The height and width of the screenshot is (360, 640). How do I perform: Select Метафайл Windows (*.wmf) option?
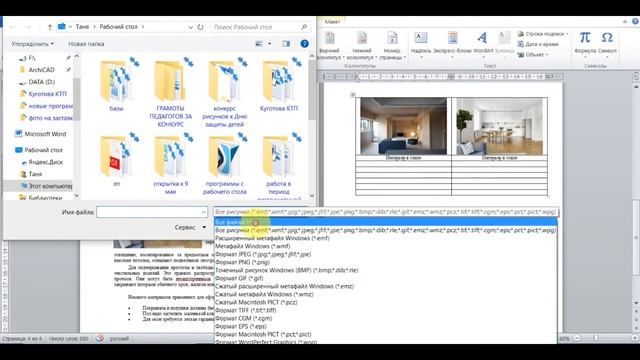click(x=385, y=246)
